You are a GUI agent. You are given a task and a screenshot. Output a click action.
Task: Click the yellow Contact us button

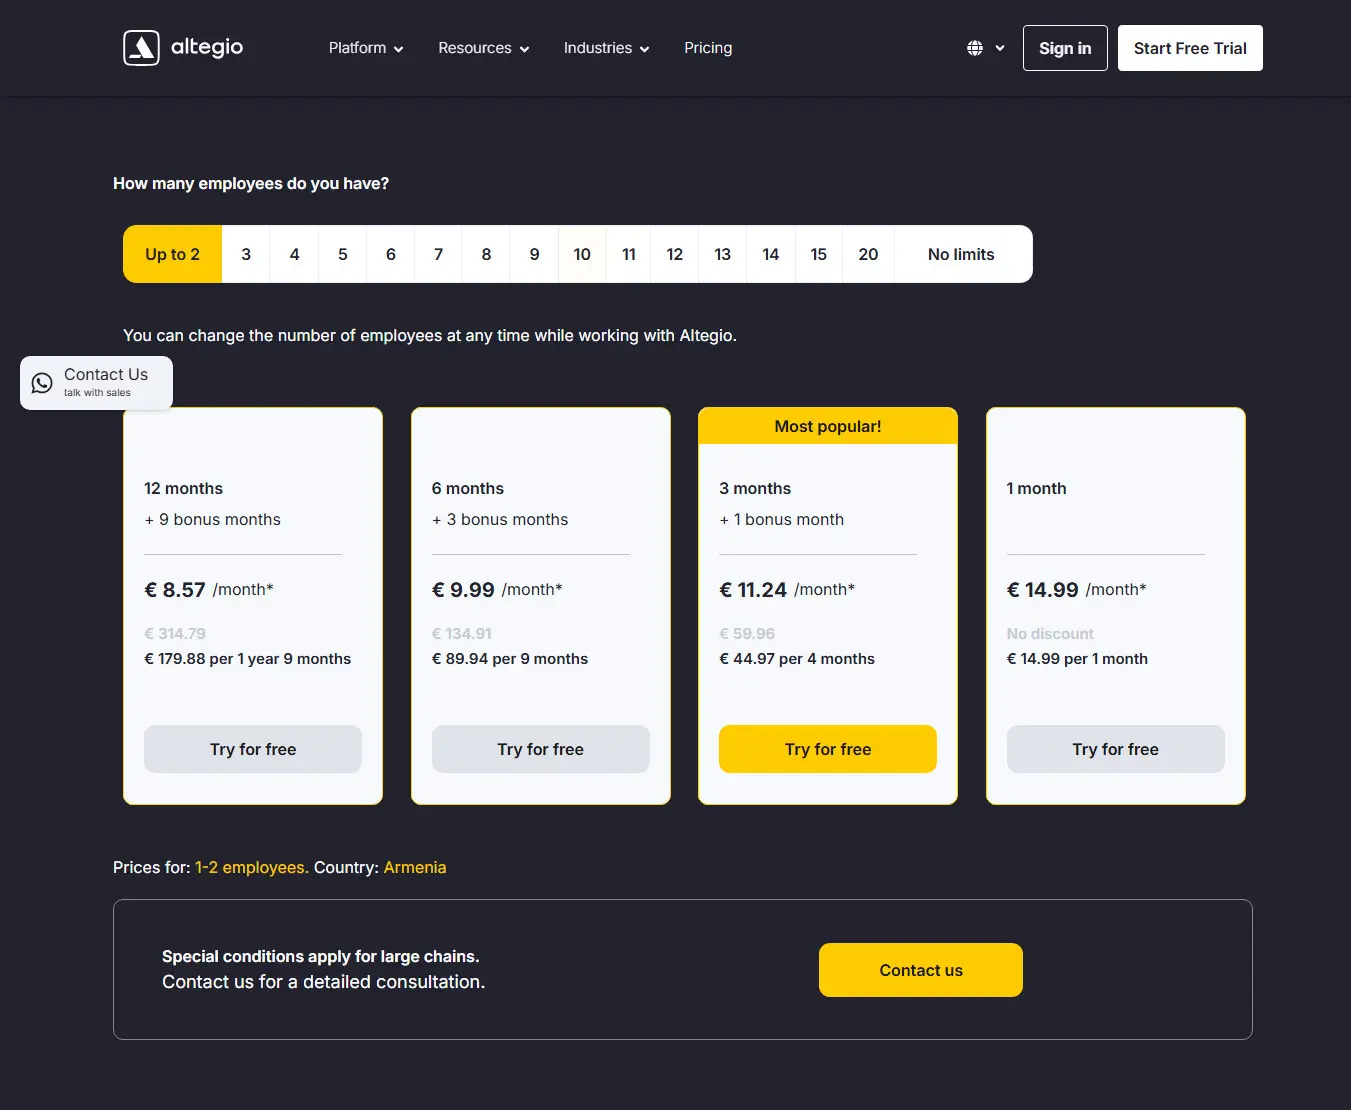pos(920,970)
